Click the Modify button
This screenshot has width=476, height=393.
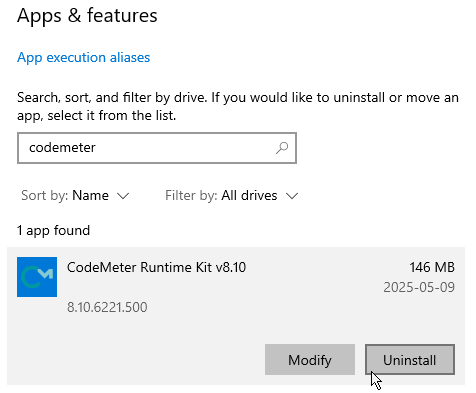click(310, 360)
